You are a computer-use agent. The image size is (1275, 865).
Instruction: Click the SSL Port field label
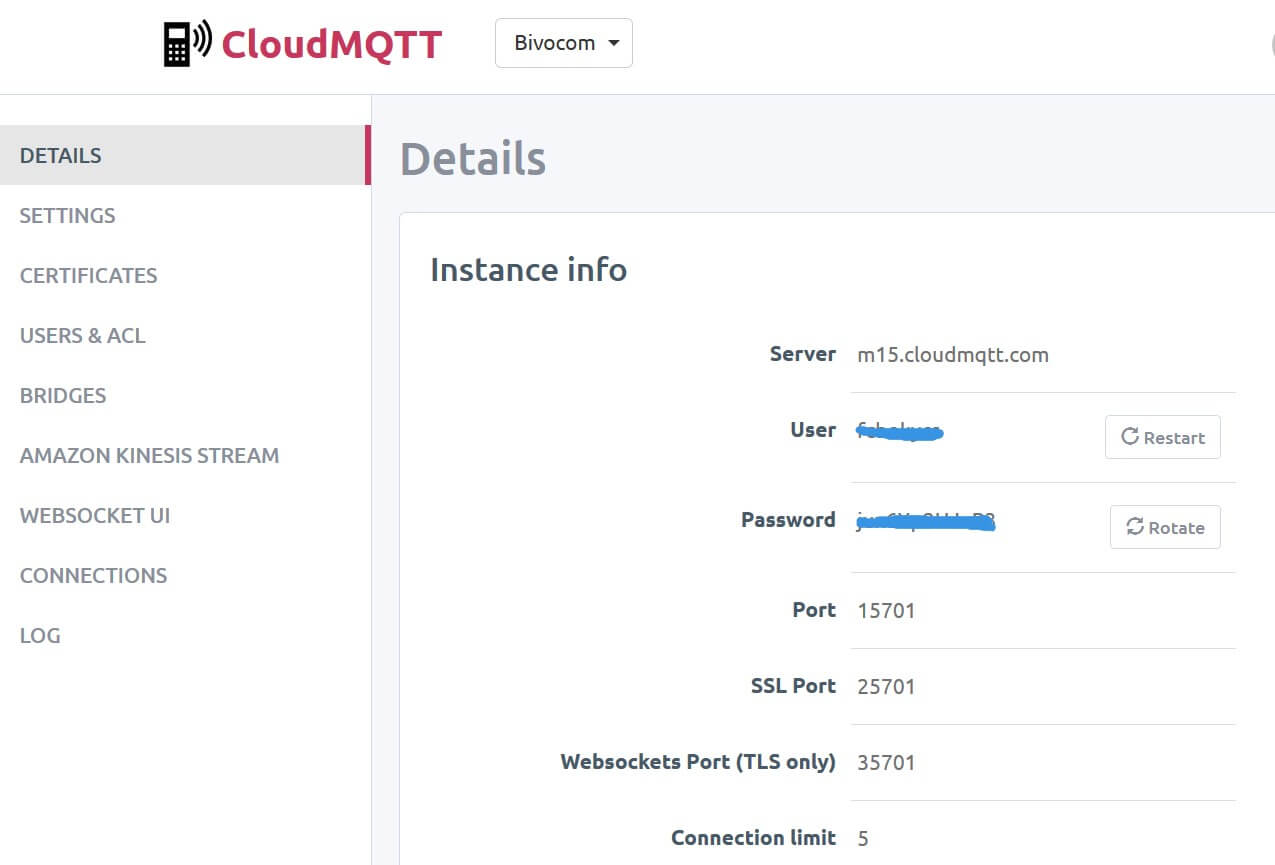click(x=793, y=685)
